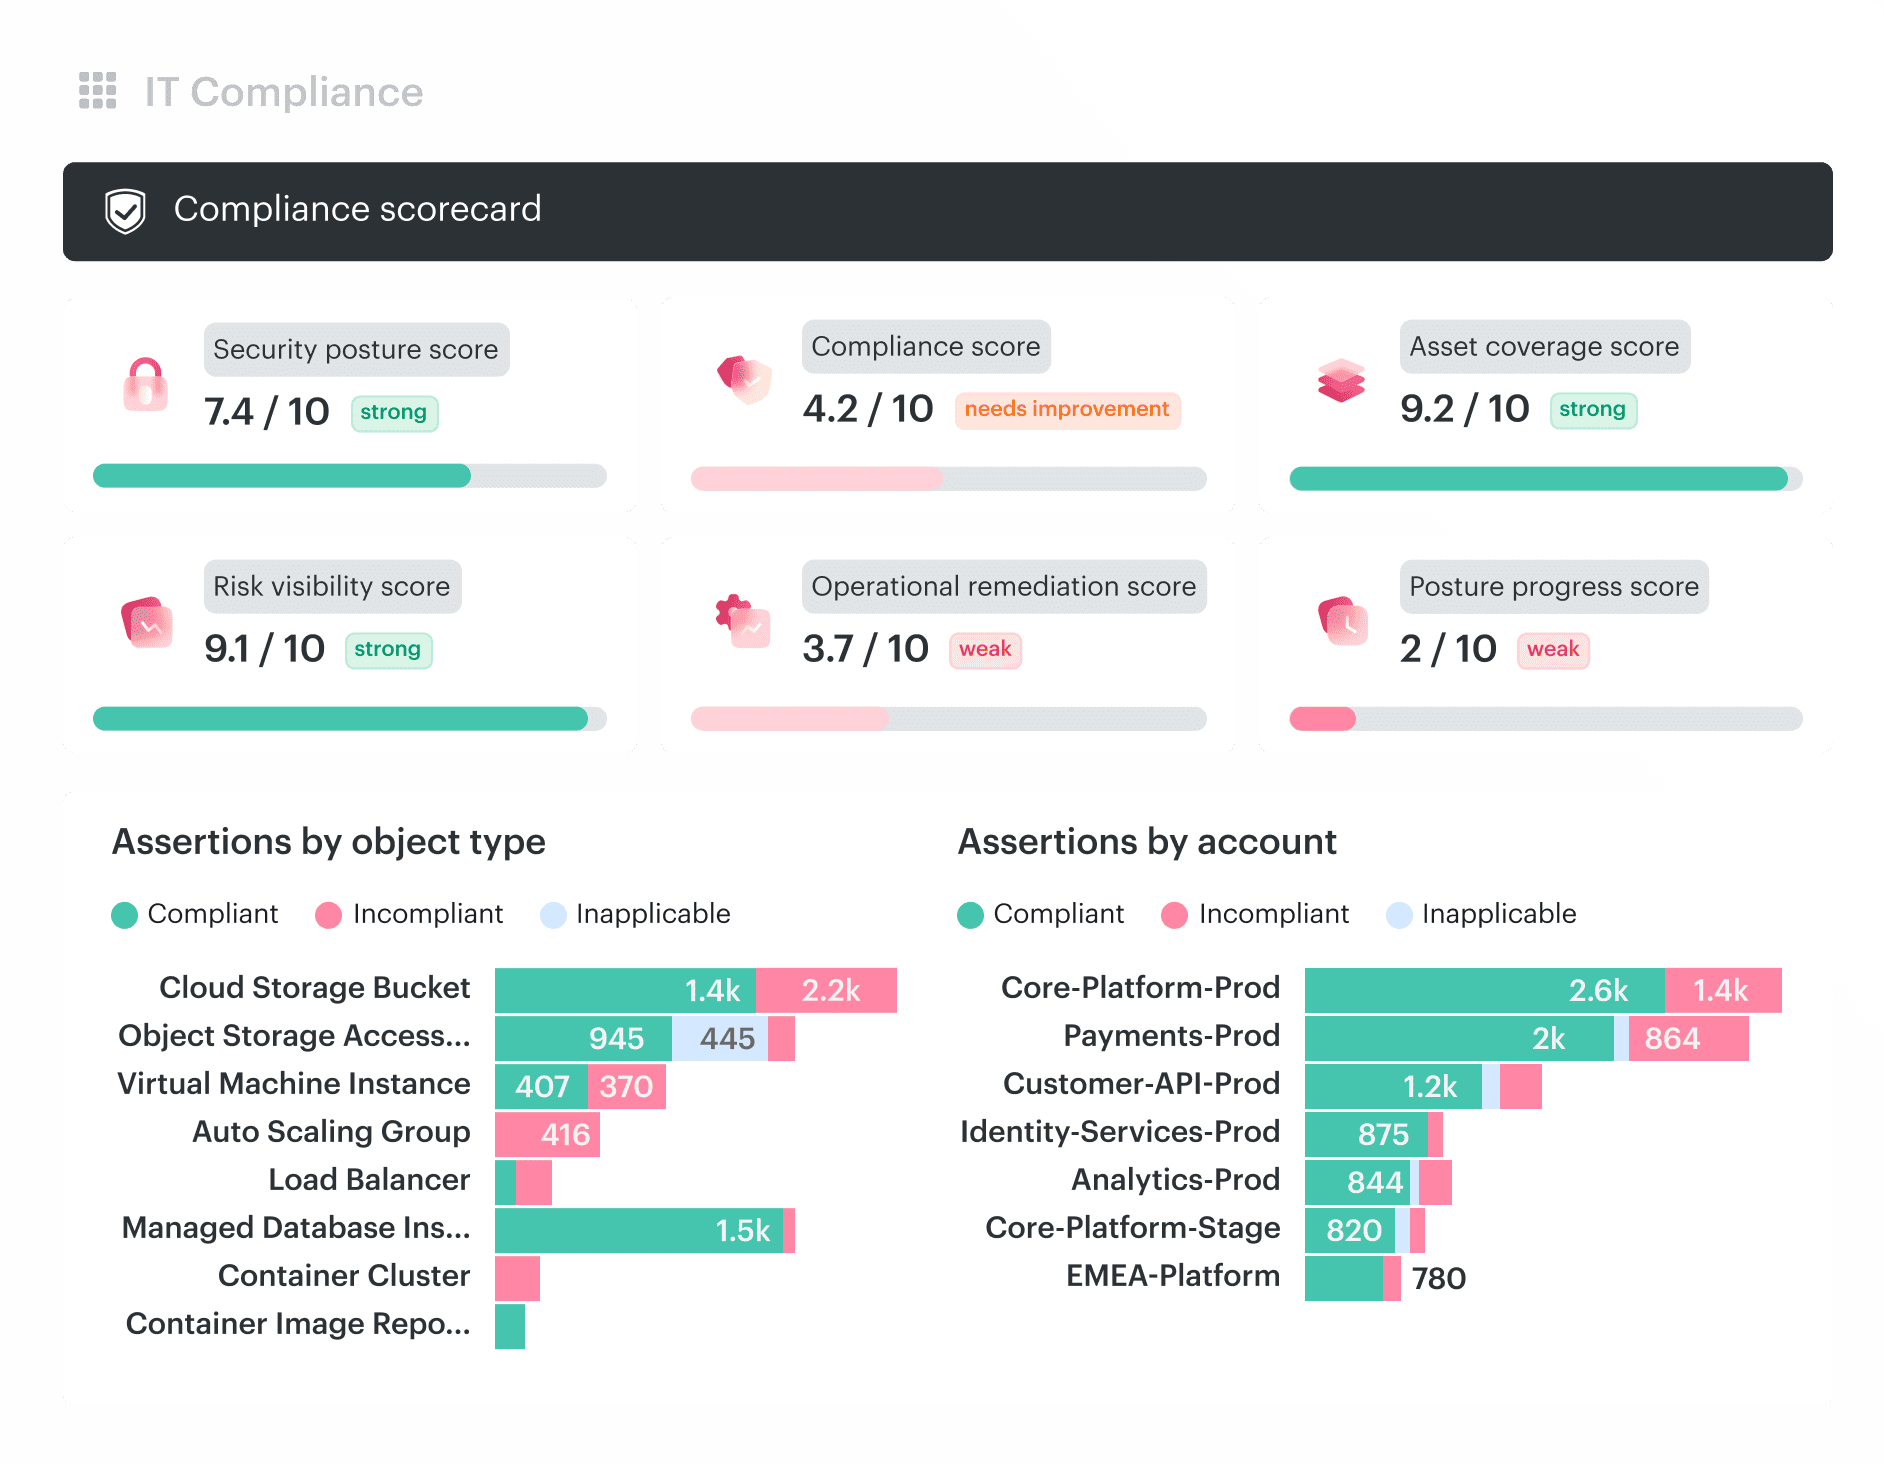Click the 'needs improvement' badge
This screenshot has height=1464, width=1884.
click(x=1067, y=410)
